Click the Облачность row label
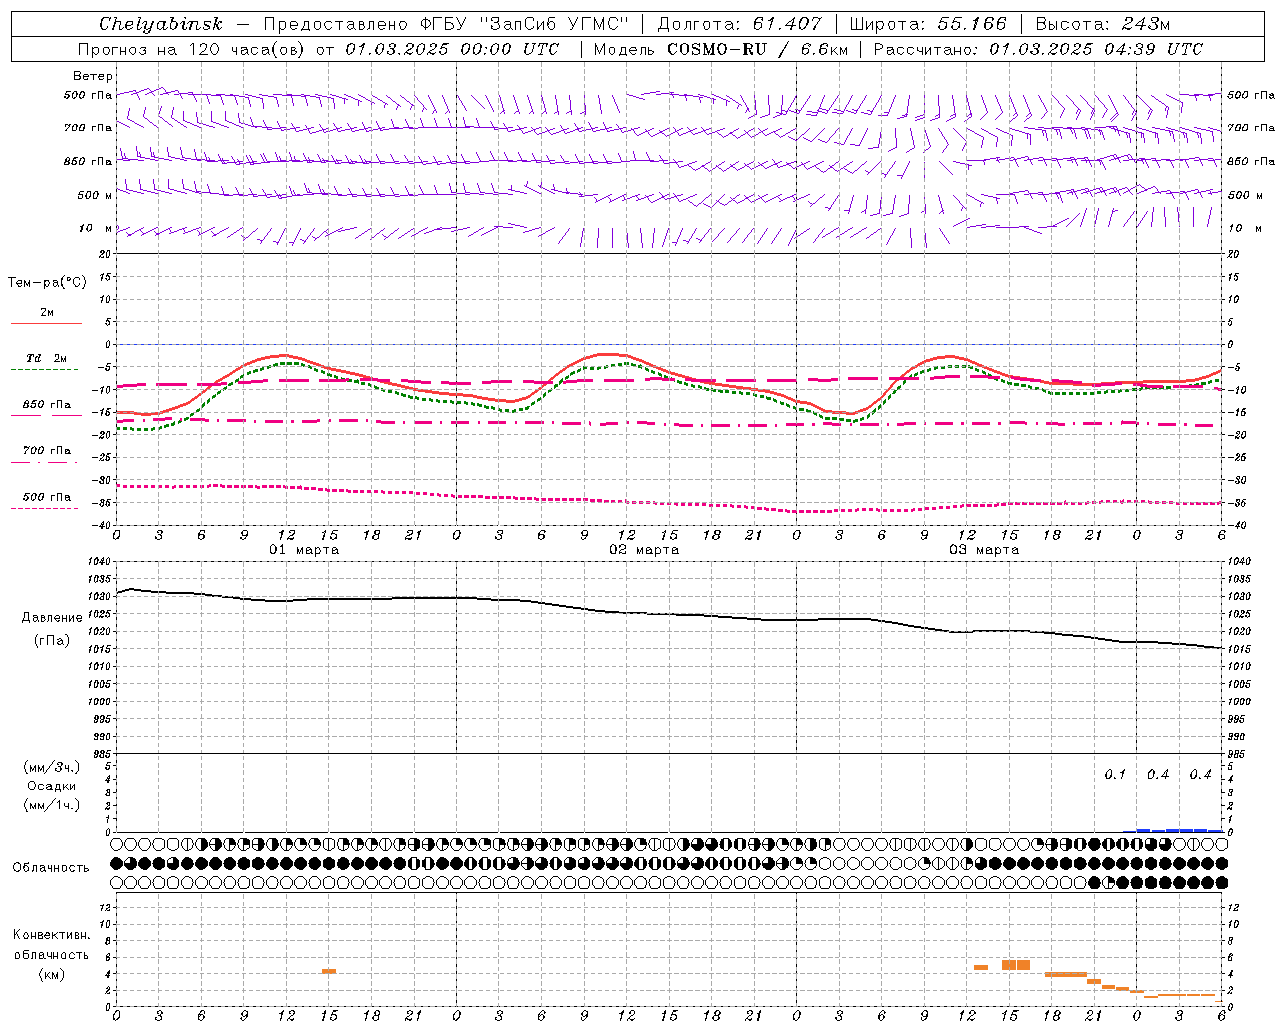Image resolution: width=1280 pixels, height=1024 pixels. [x=51, y=867]
